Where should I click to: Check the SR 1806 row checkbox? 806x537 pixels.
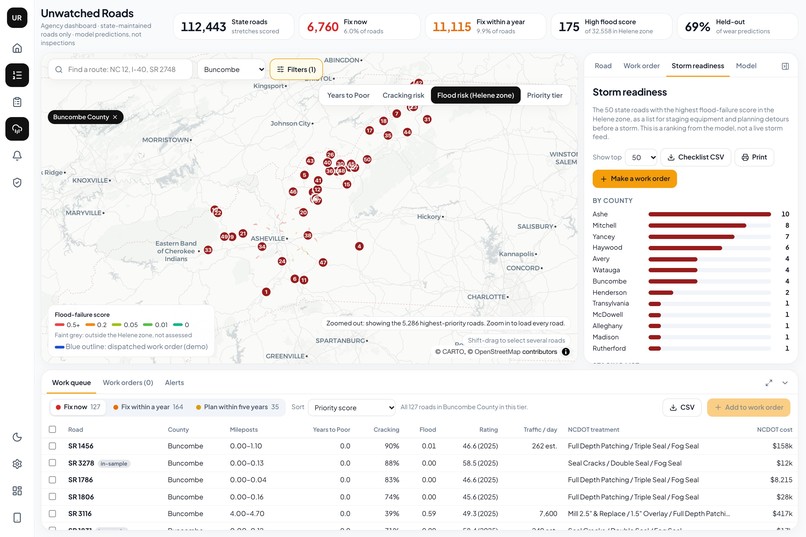tap(52, 497)
